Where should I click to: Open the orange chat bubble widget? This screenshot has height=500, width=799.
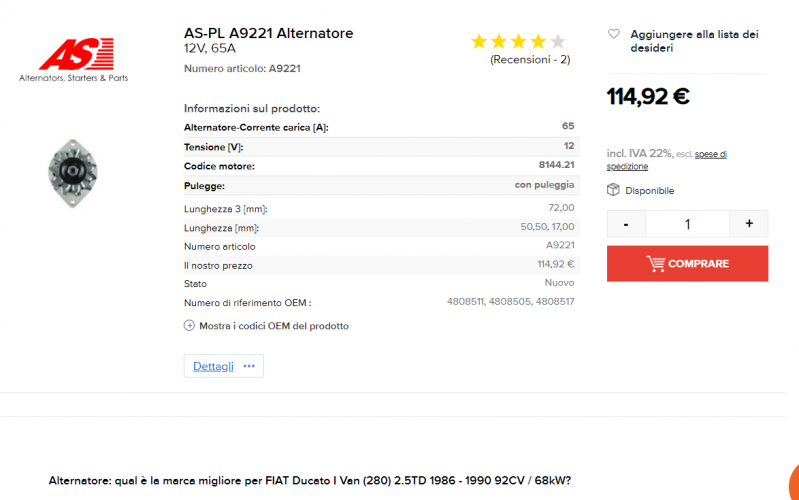coord(792,480)
